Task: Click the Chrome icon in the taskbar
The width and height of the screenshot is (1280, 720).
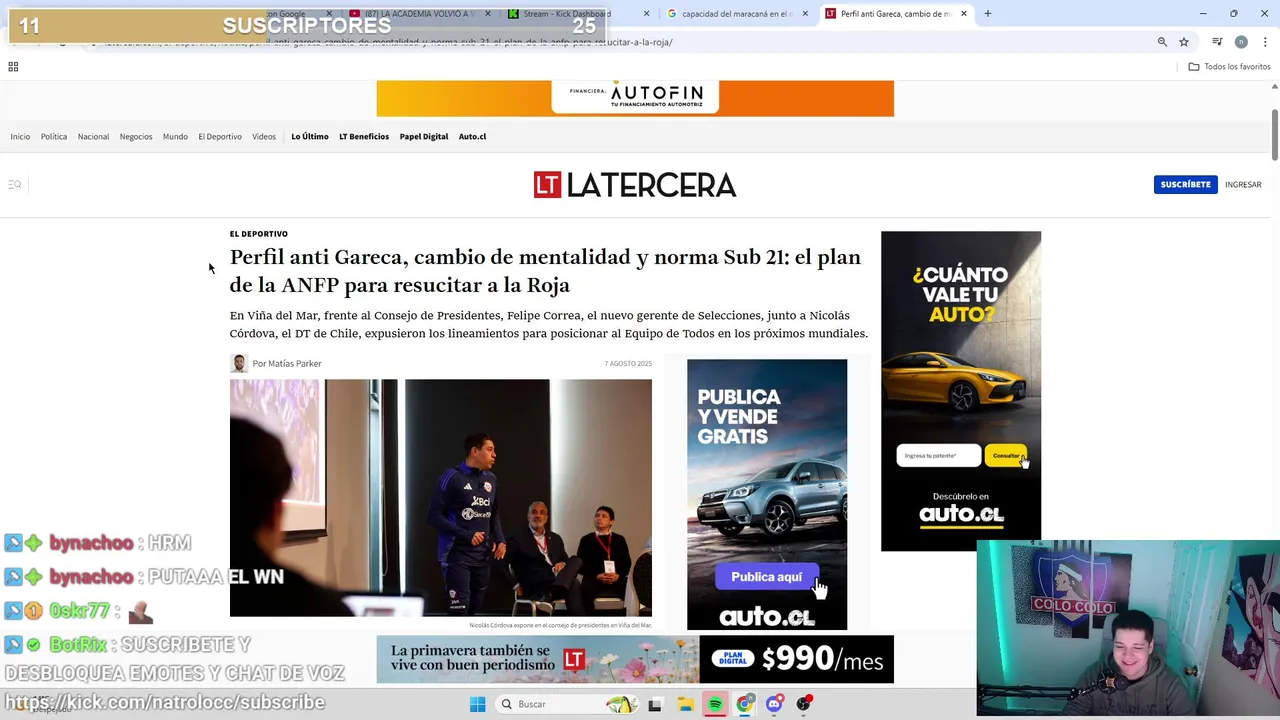Action: (745, 704)
